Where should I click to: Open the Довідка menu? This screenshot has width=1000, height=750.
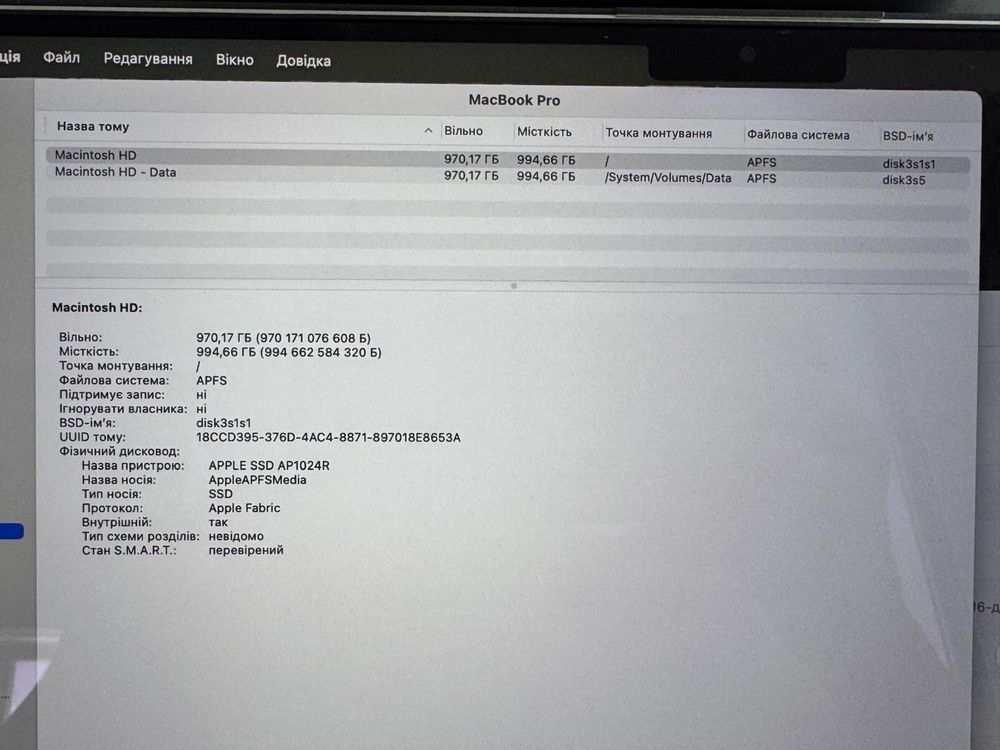click(x=304, y=61)
